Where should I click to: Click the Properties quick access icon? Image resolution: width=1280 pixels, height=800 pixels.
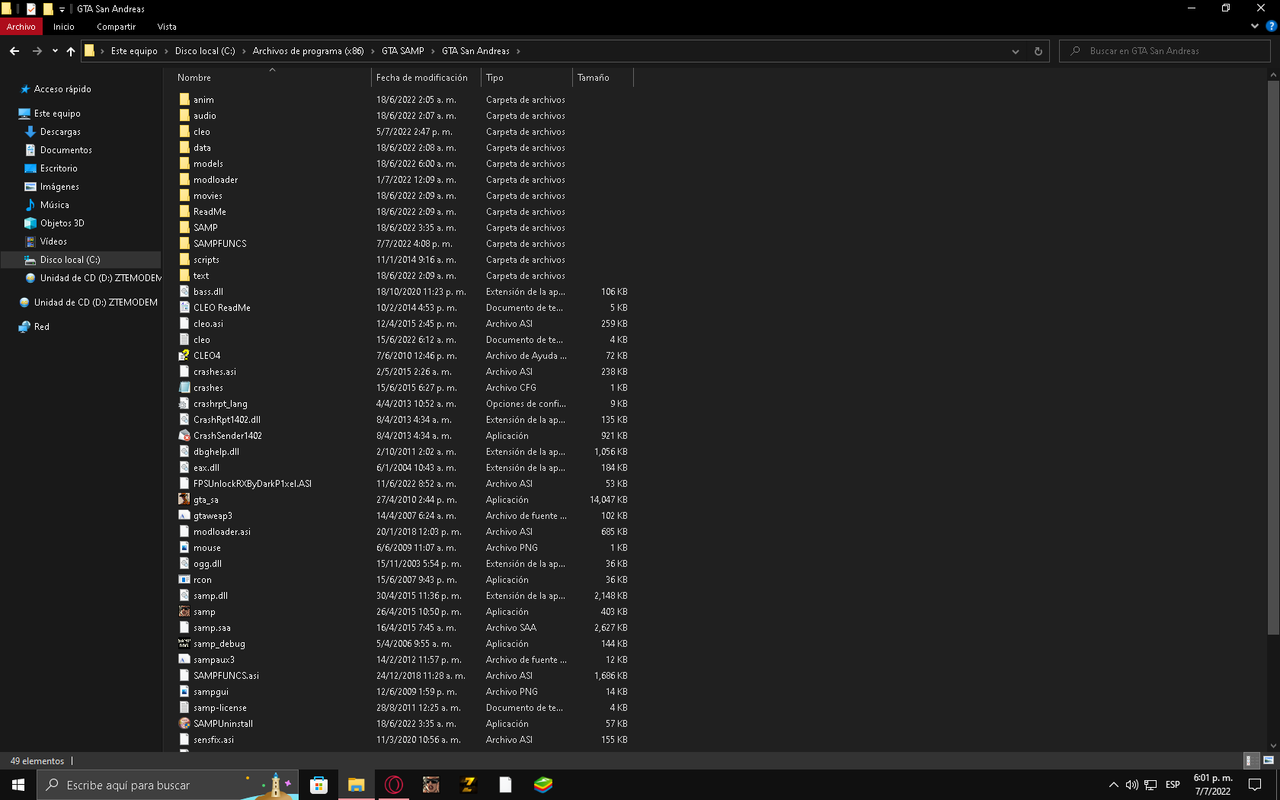[31, 9]
